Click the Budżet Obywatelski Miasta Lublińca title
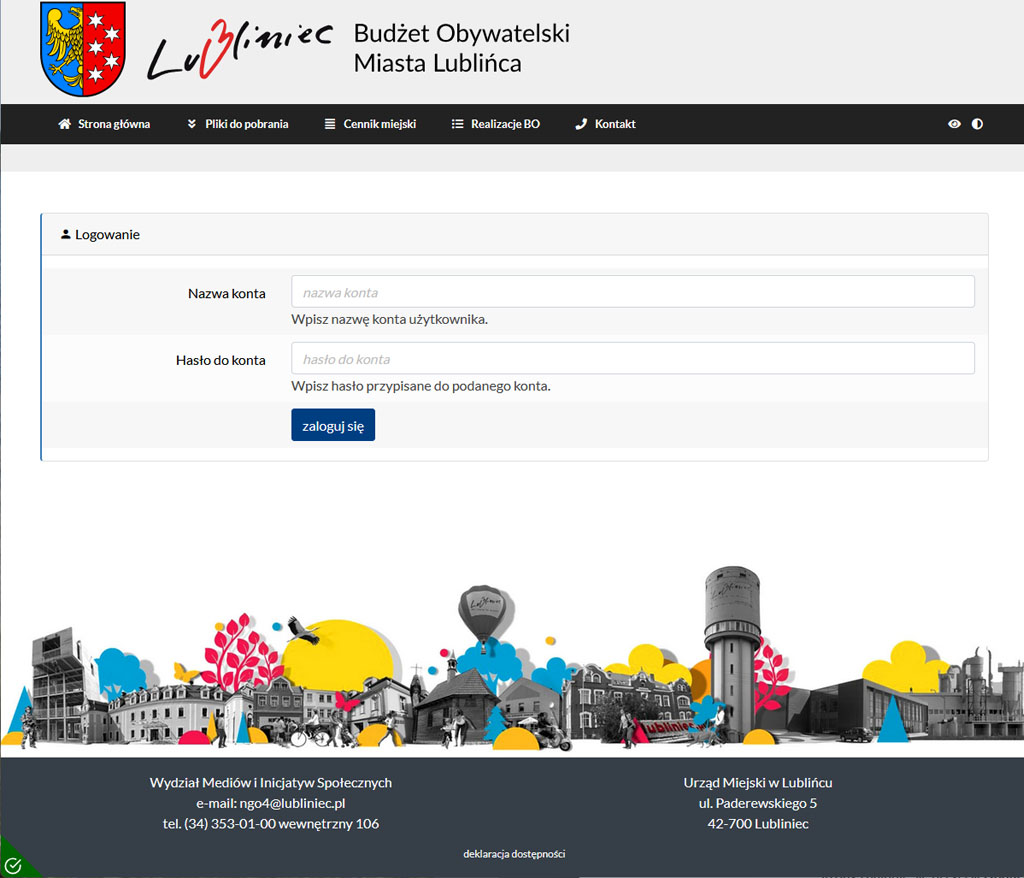The width and height of the screenshot is (1024, 878). point(461,49)
